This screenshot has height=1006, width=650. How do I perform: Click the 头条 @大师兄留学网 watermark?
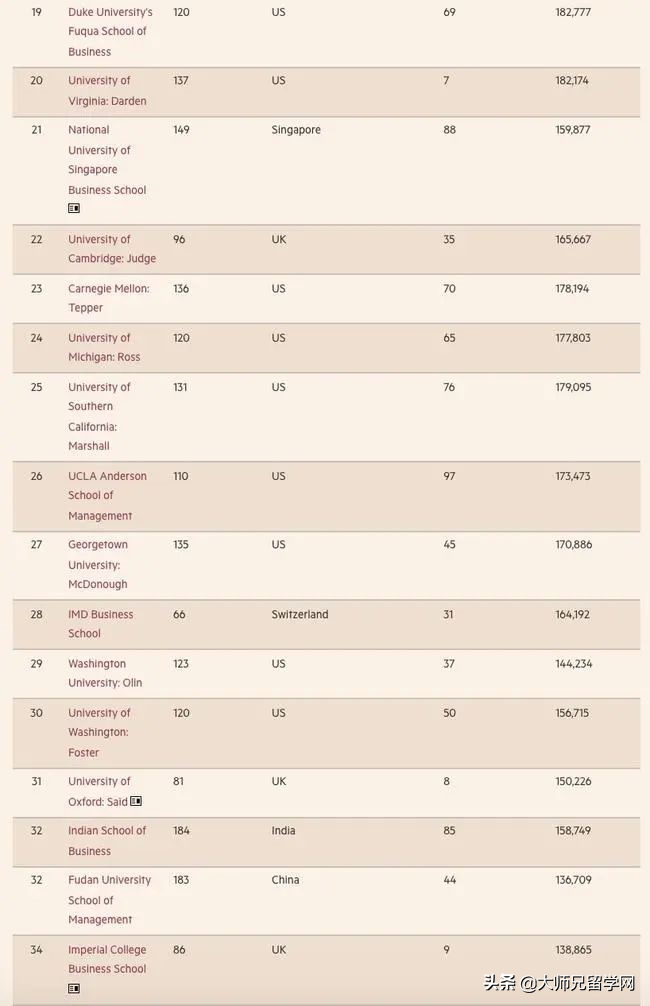click(558, 982)
